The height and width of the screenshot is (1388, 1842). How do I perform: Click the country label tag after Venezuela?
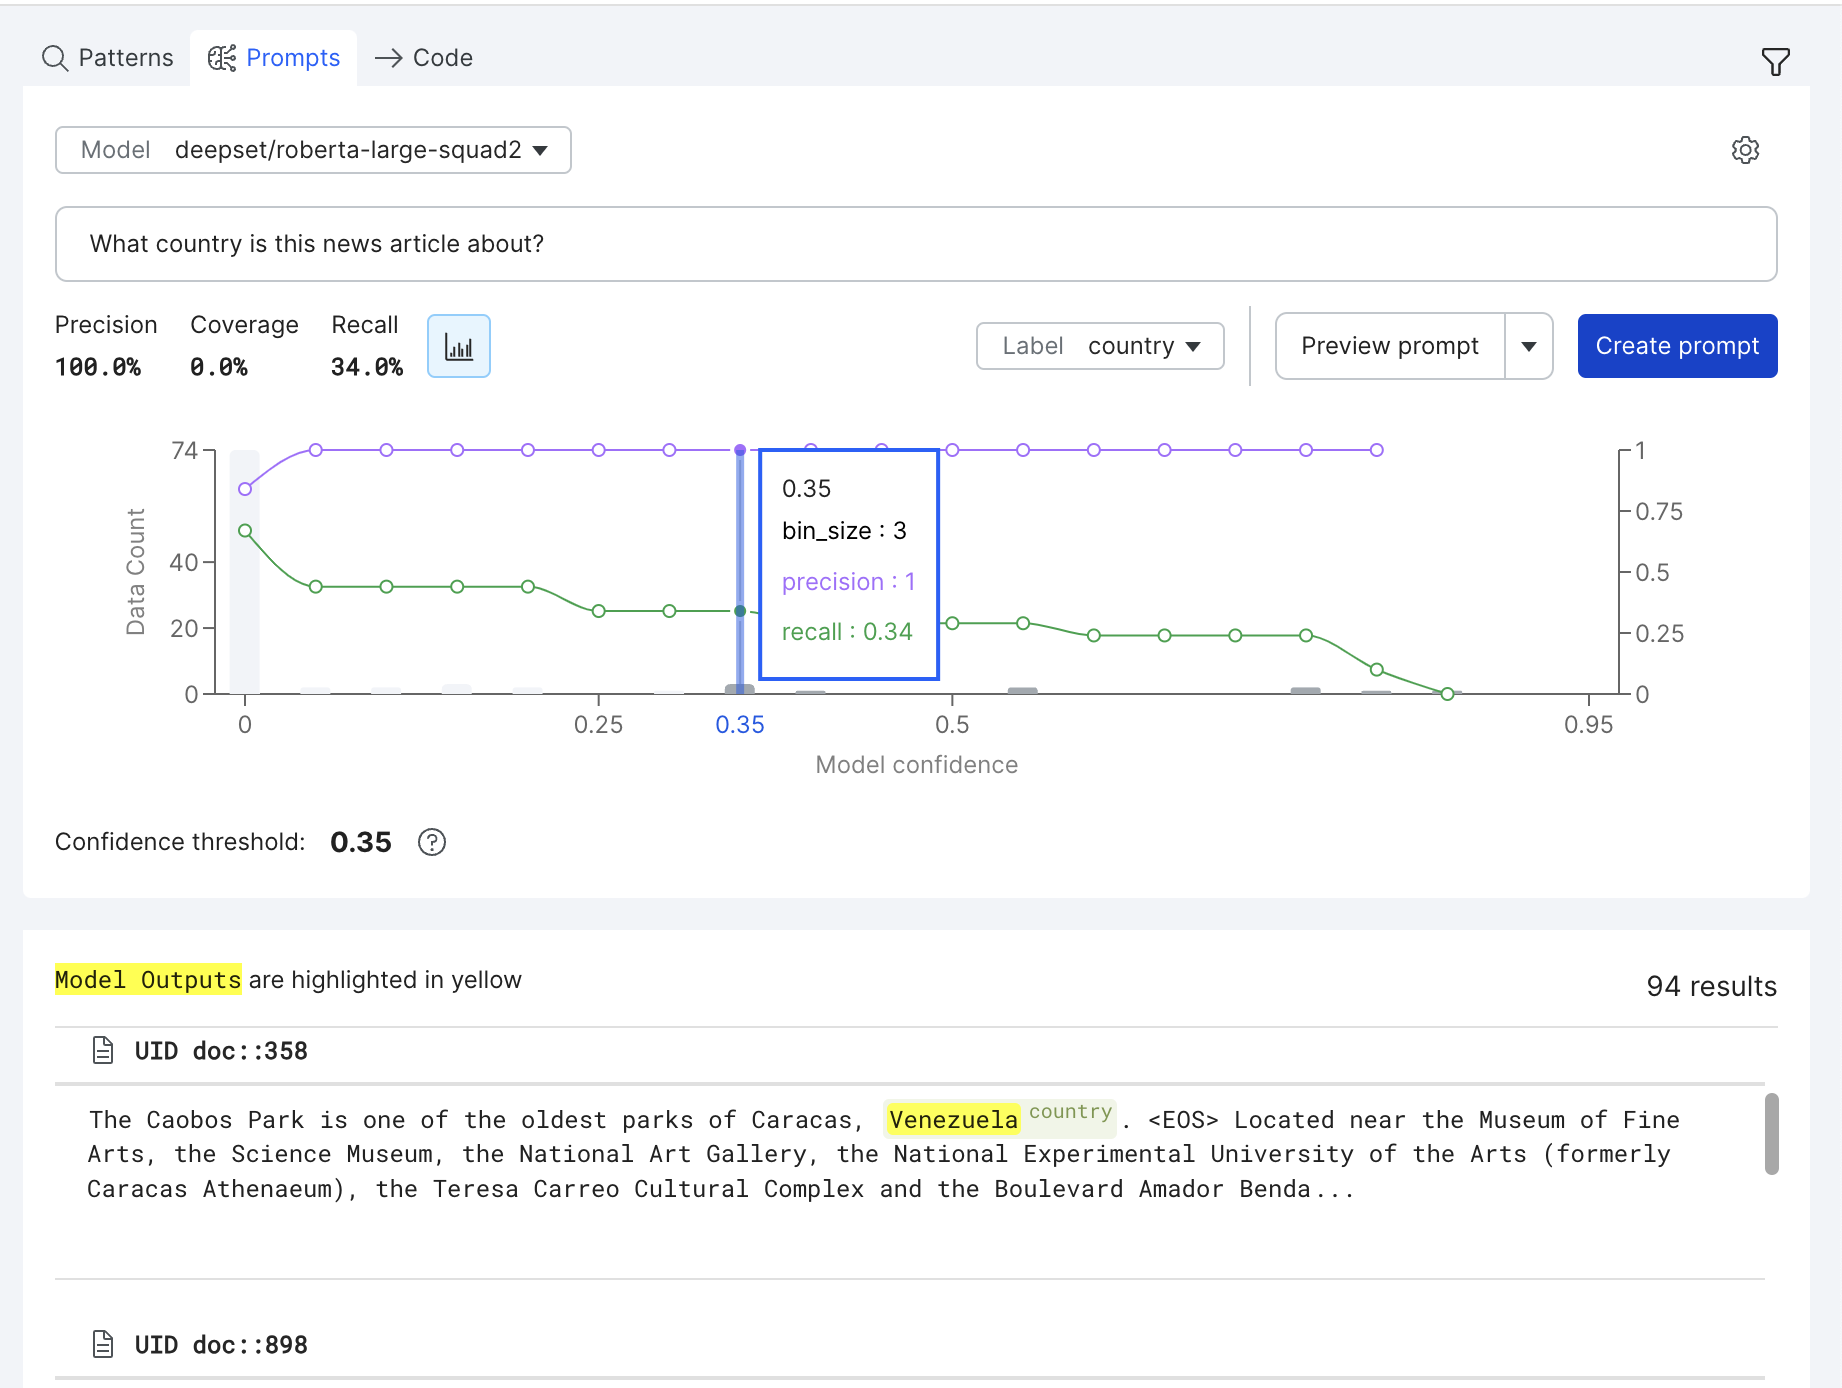1070,1112
